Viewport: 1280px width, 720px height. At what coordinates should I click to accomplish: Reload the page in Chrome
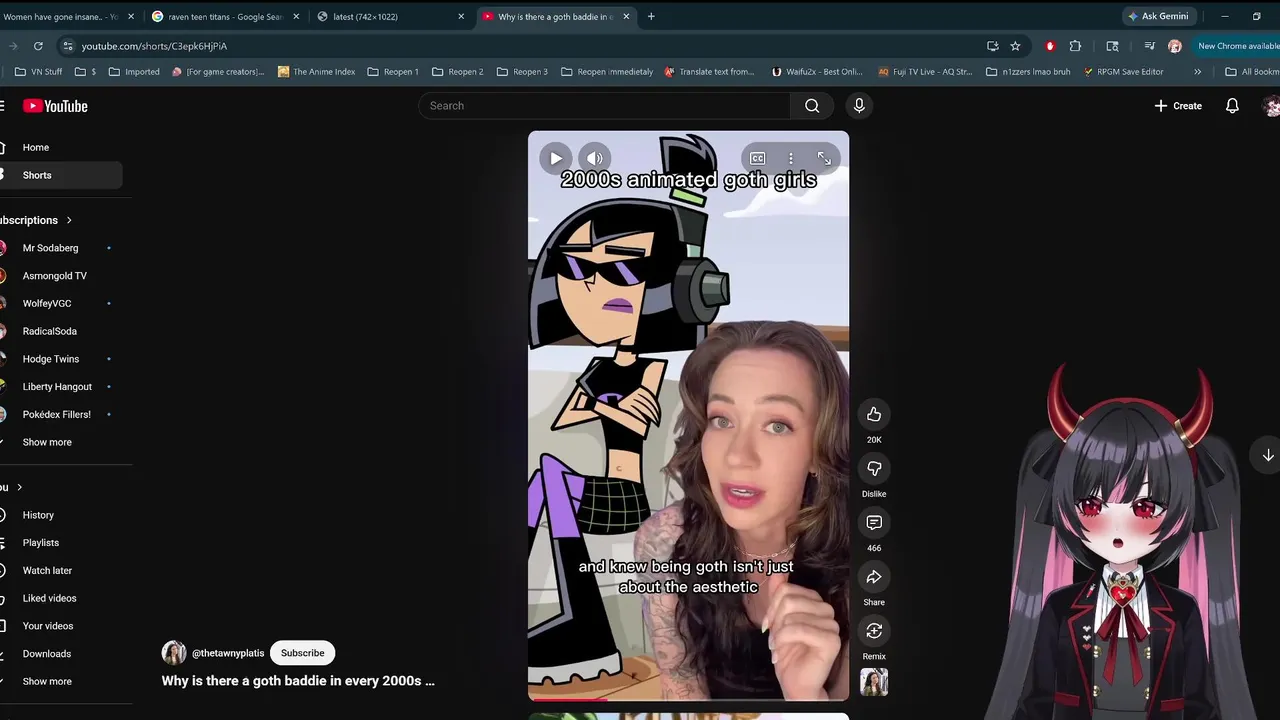[x=38, y=46]
